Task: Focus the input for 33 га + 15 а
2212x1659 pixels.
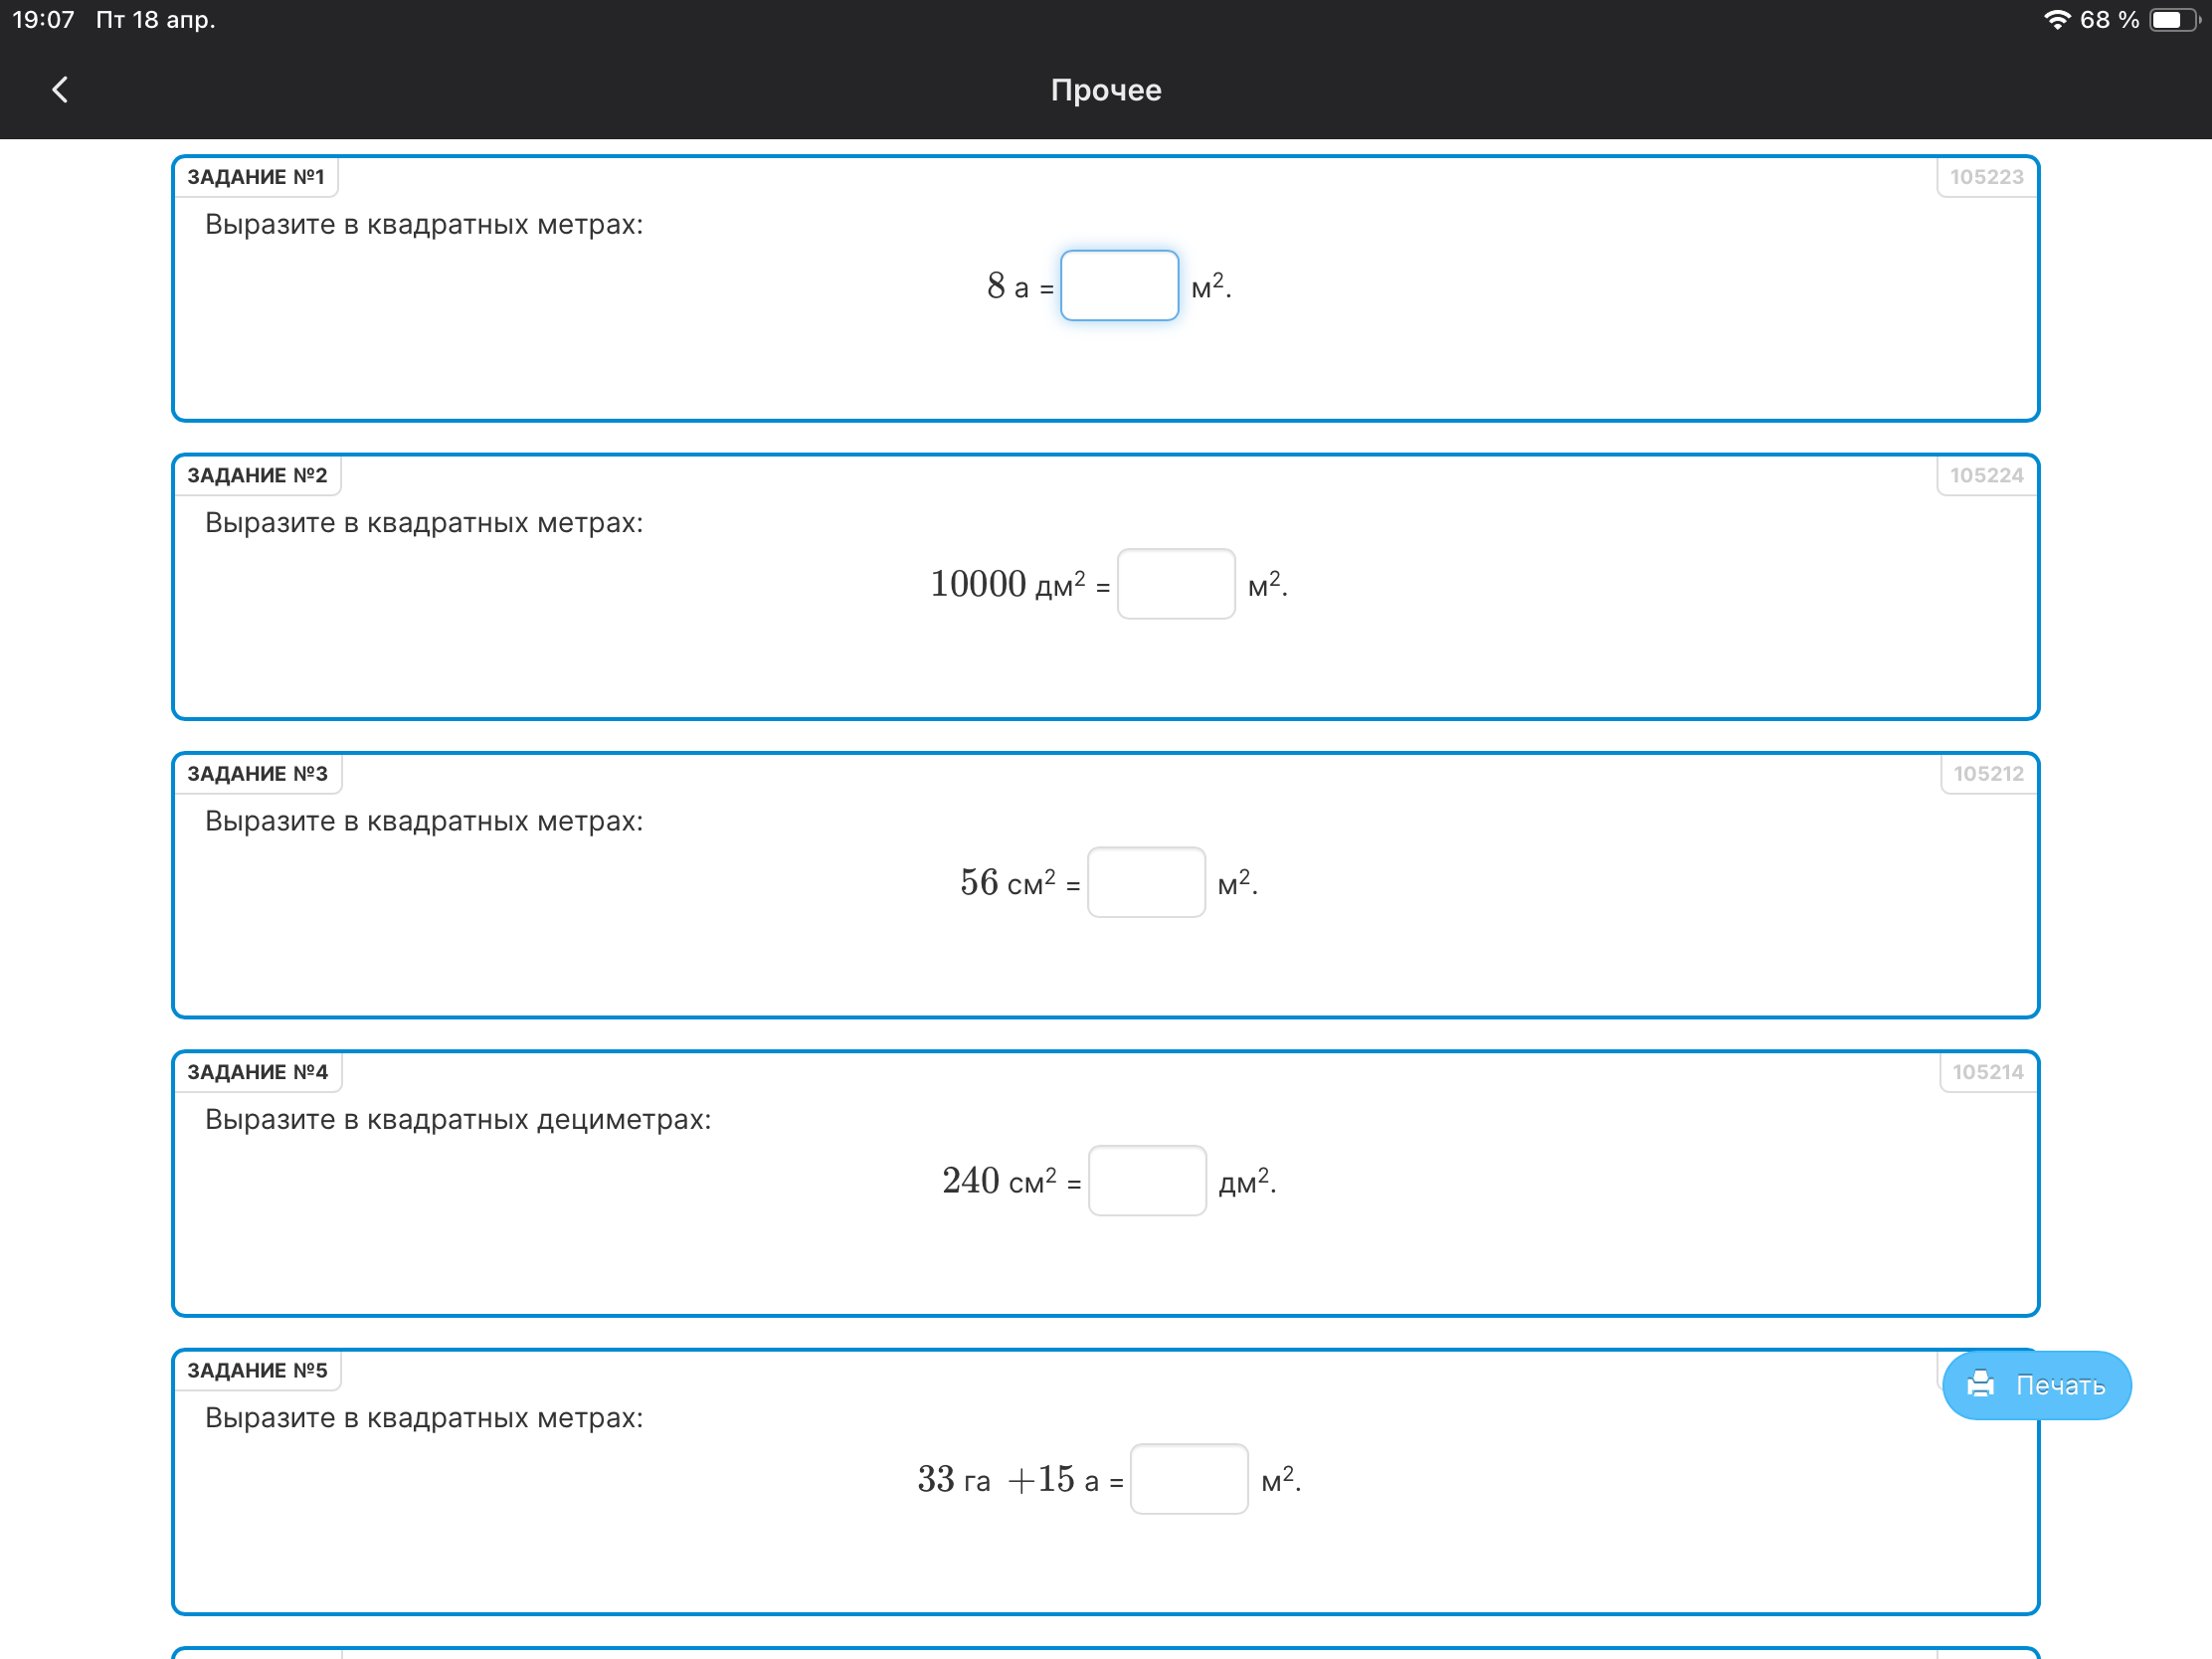Action: (x=1188, y=1479)
